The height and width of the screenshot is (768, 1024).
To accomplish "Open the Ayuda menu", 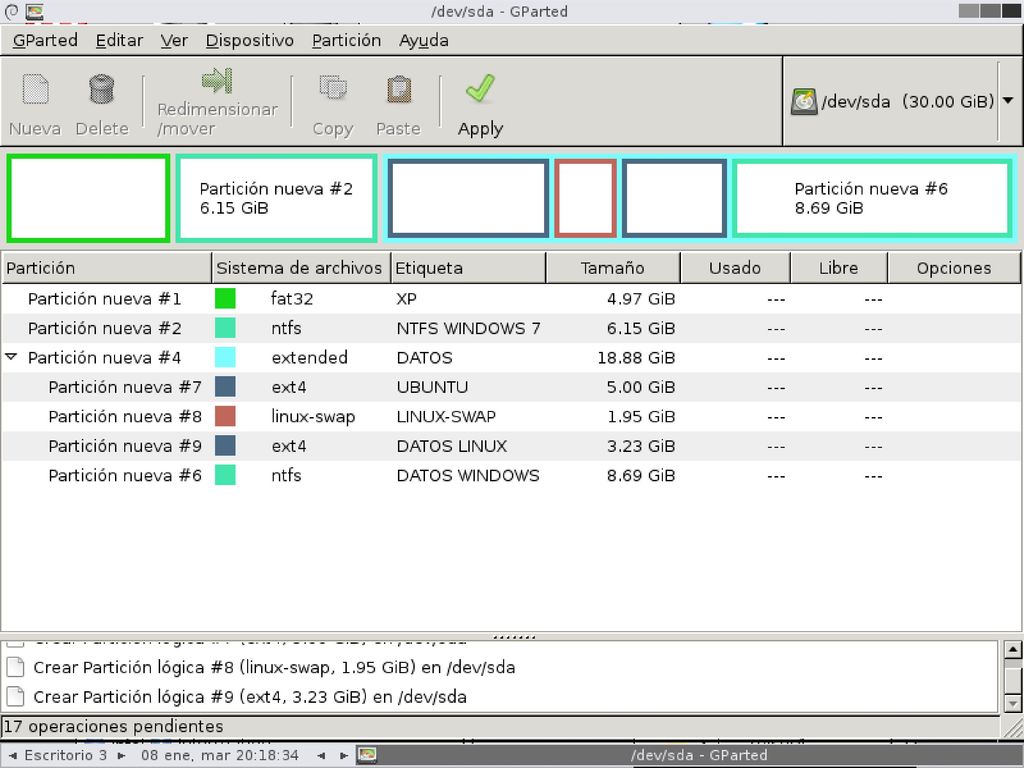I will click(423, 40).
